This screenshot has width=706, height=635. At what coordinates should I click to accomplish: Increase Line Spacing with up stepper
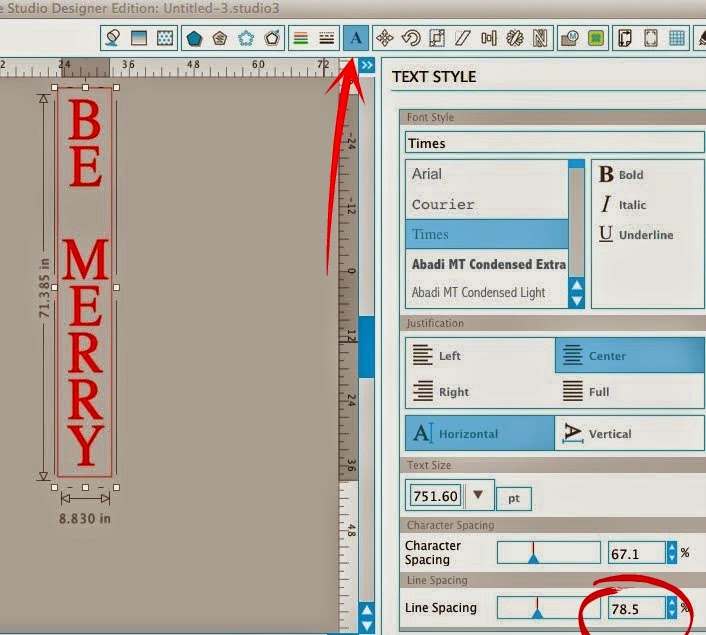click(671, 603)
